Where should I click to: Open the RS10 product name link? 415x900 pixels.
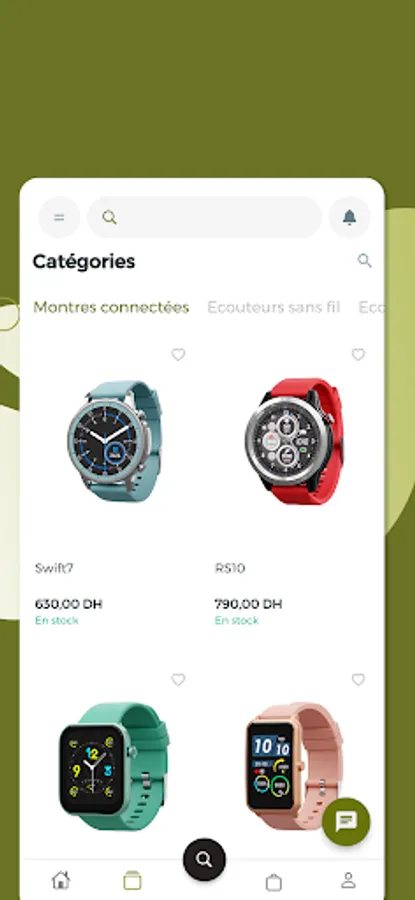[230, 568]
